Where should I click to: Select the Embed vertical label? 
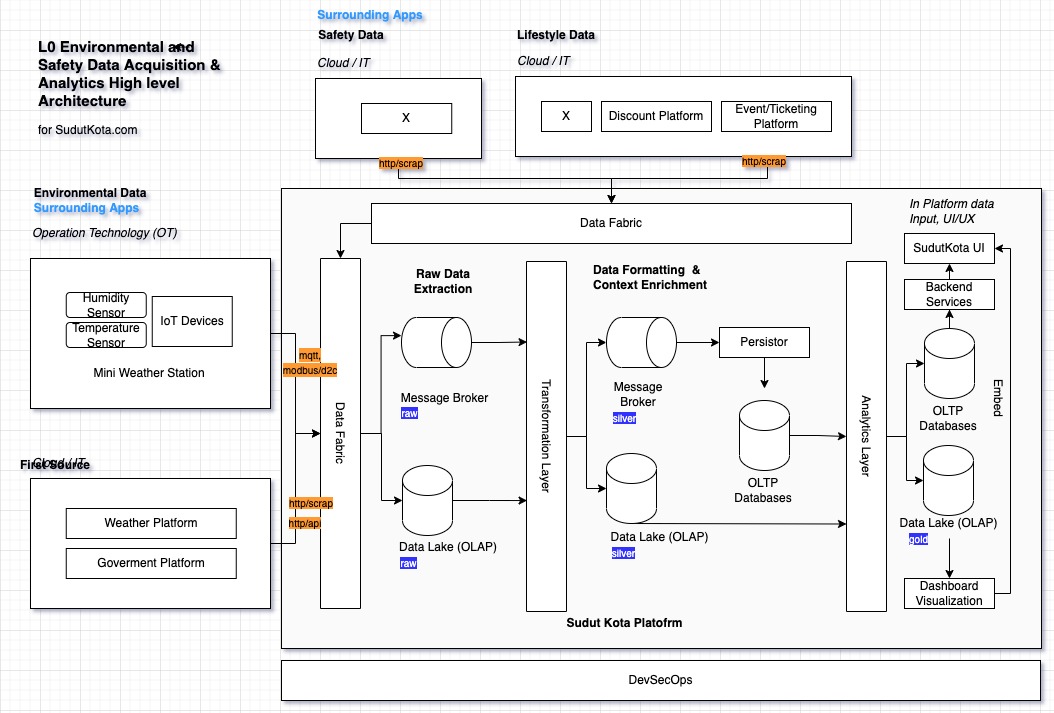(998, 398)
